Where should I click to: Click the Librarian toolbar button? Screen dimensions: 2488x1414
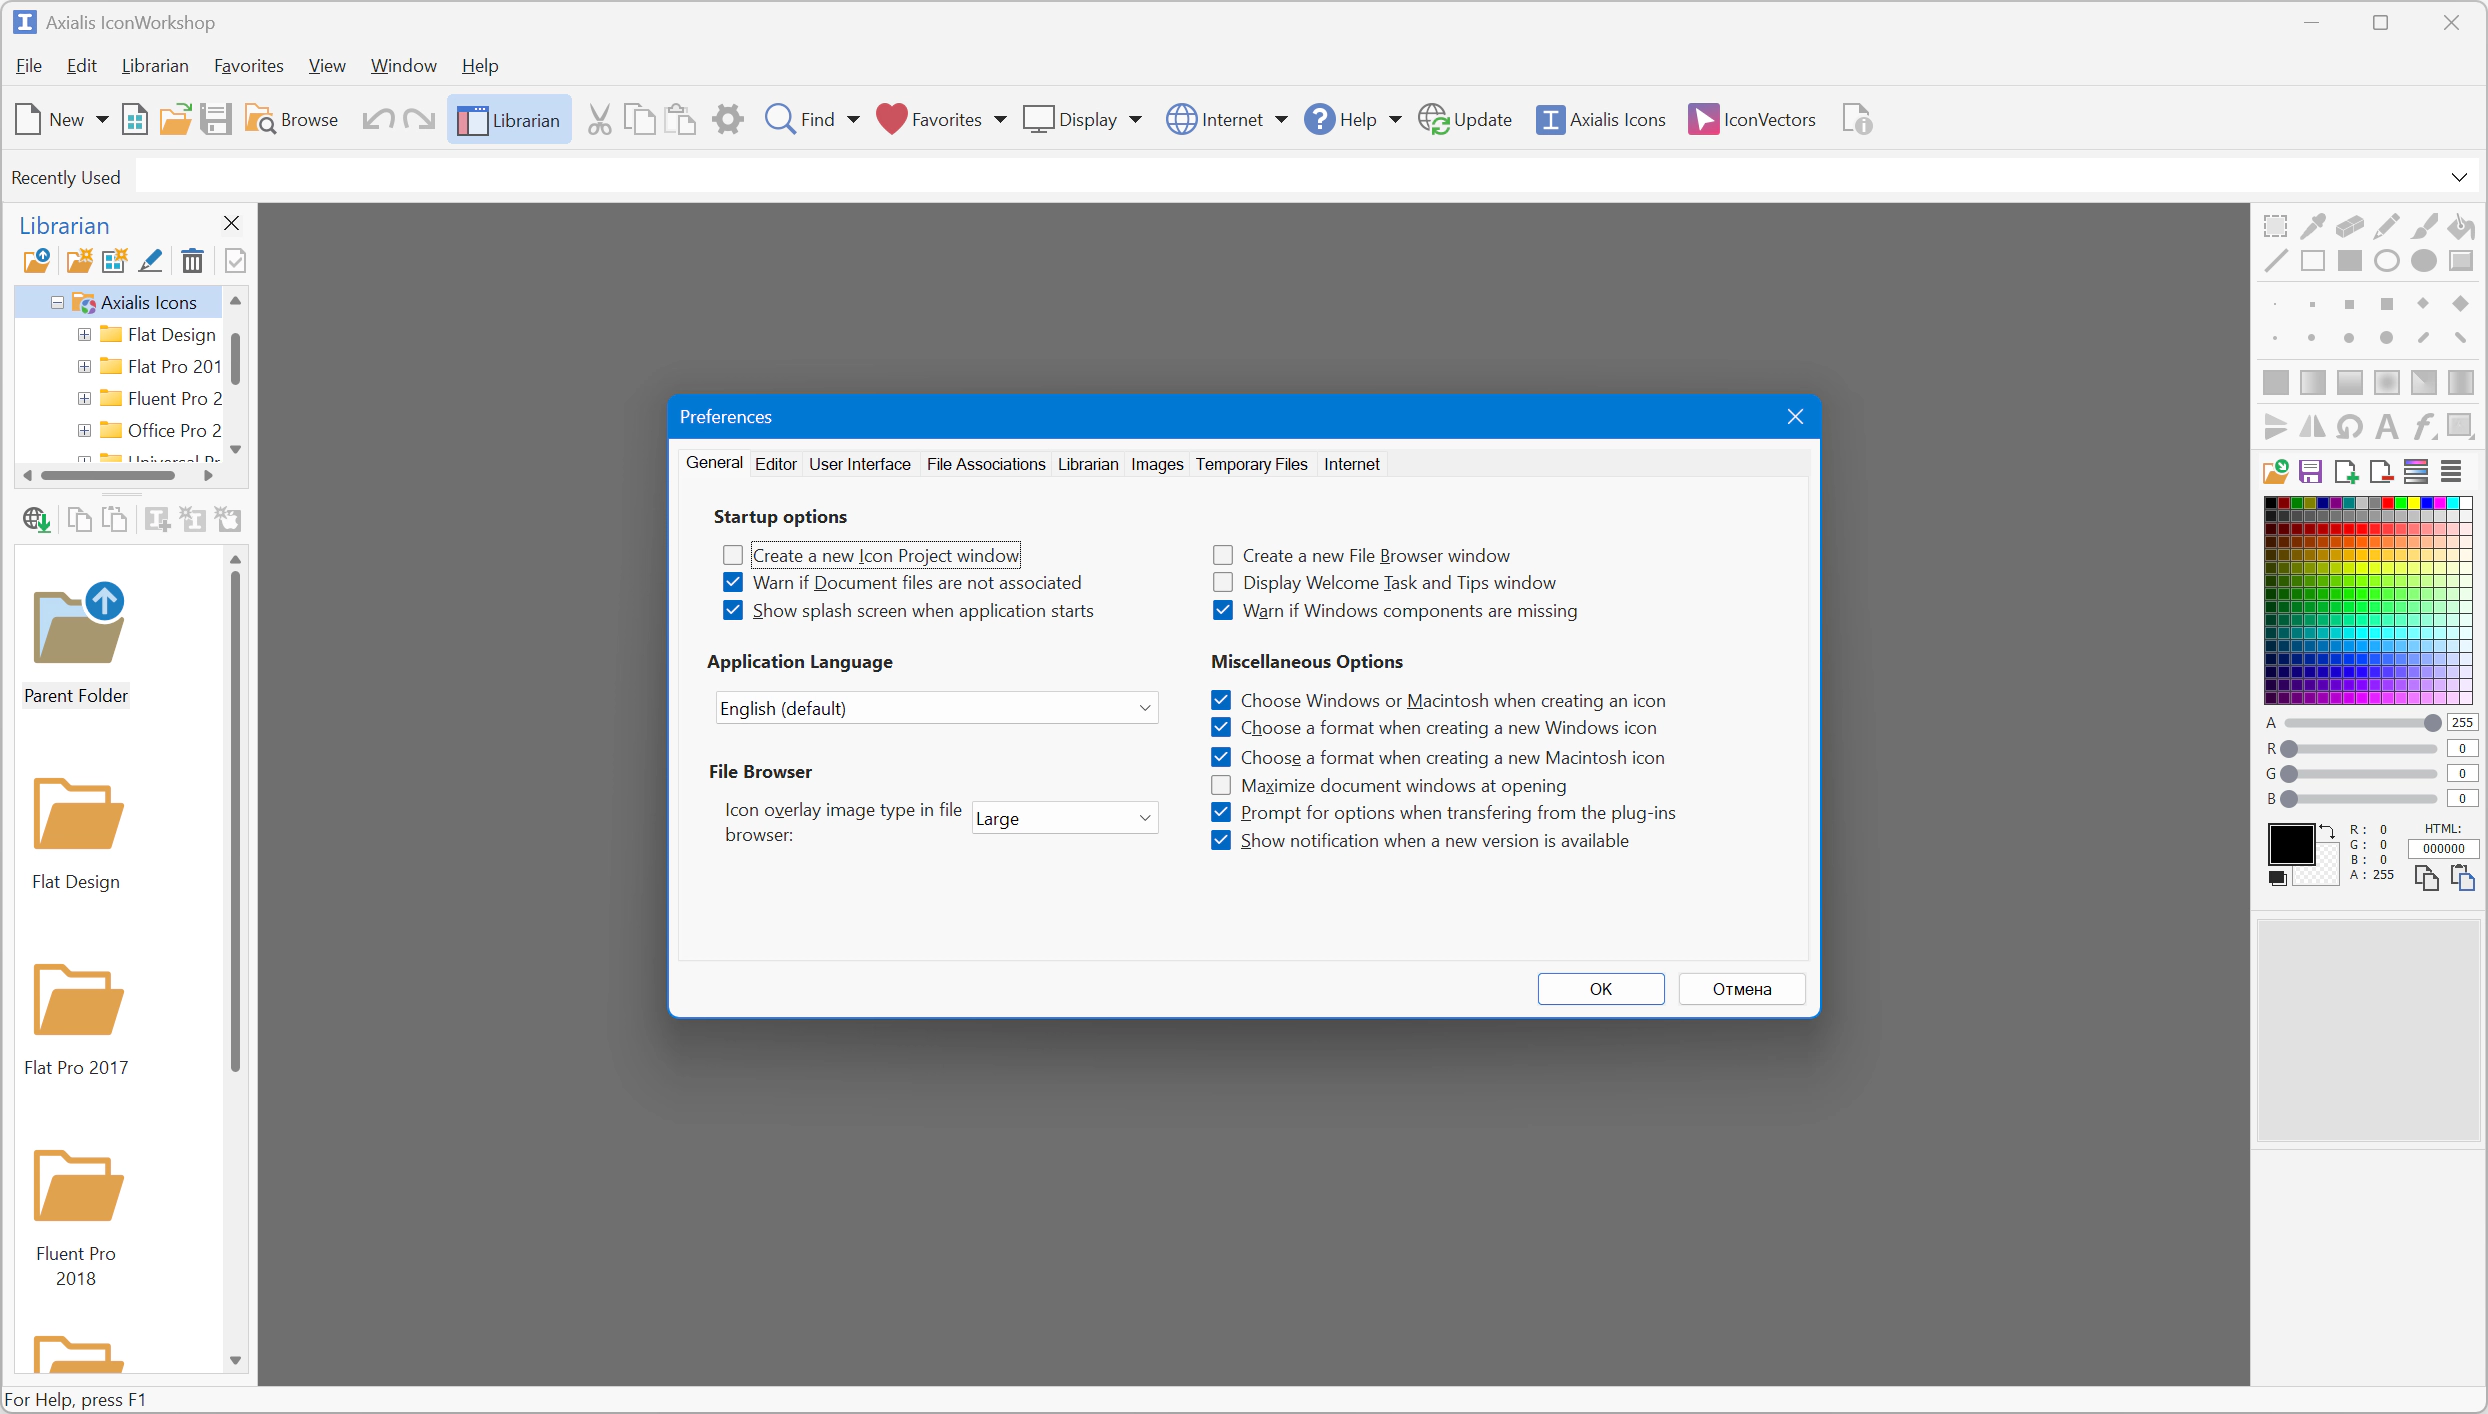pyautogui.click(x=509, y=120)
